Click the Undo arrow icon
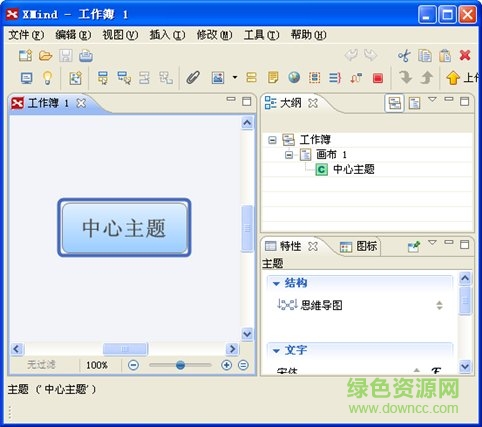Viewport: 482px width, 427px height. point(351,55)
